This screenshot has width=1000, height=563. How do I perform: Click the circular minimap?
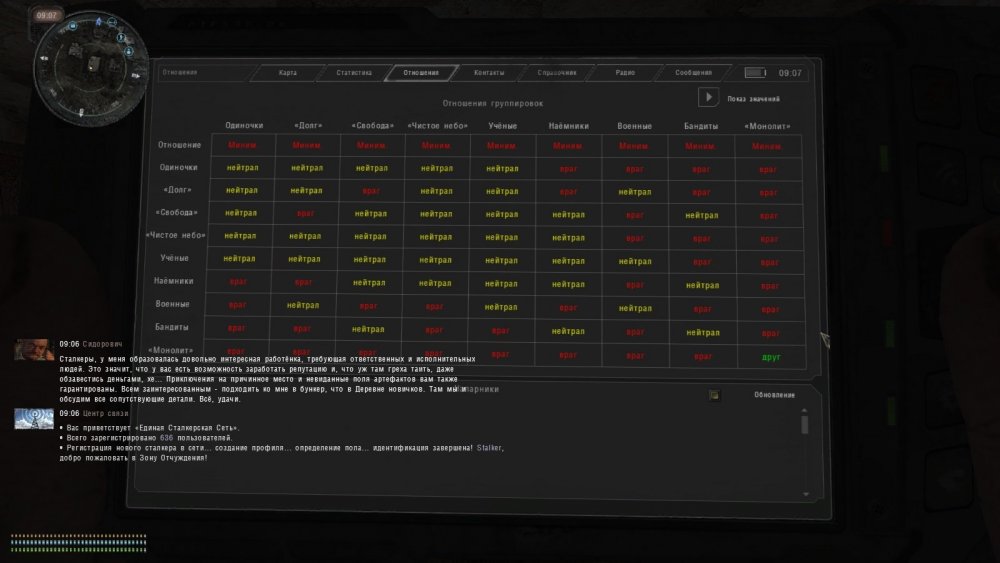tap(89, 68)
